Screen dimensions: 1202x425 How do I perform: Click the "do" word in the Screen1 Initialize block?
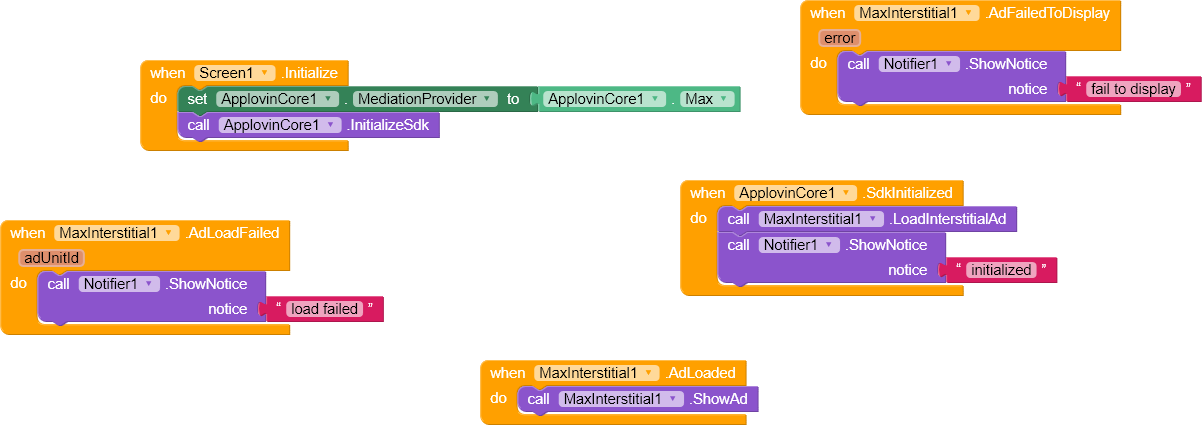click(159, 98)
